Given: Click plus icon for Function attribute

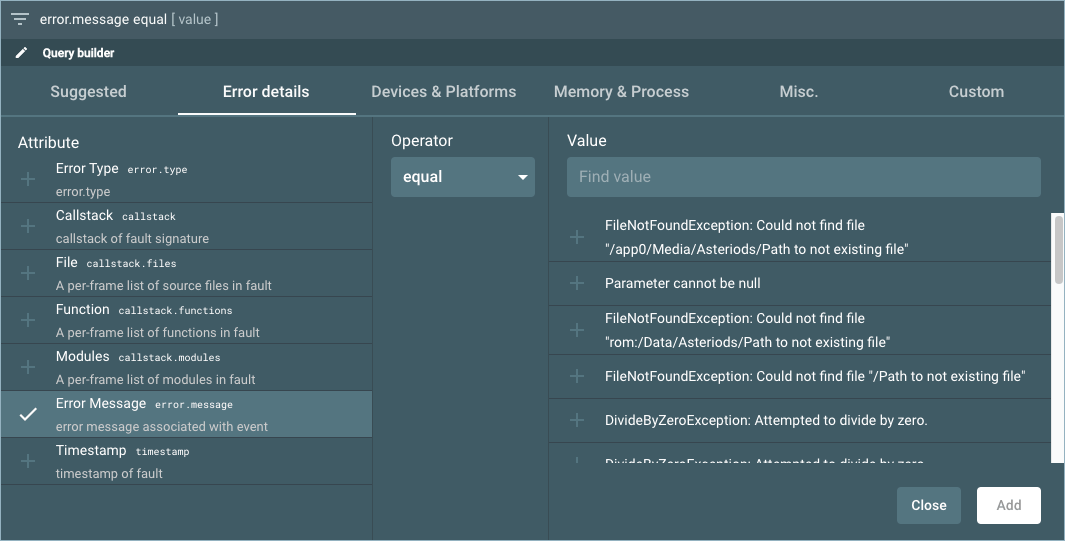Looking at the screenshot, I should 28,321.
